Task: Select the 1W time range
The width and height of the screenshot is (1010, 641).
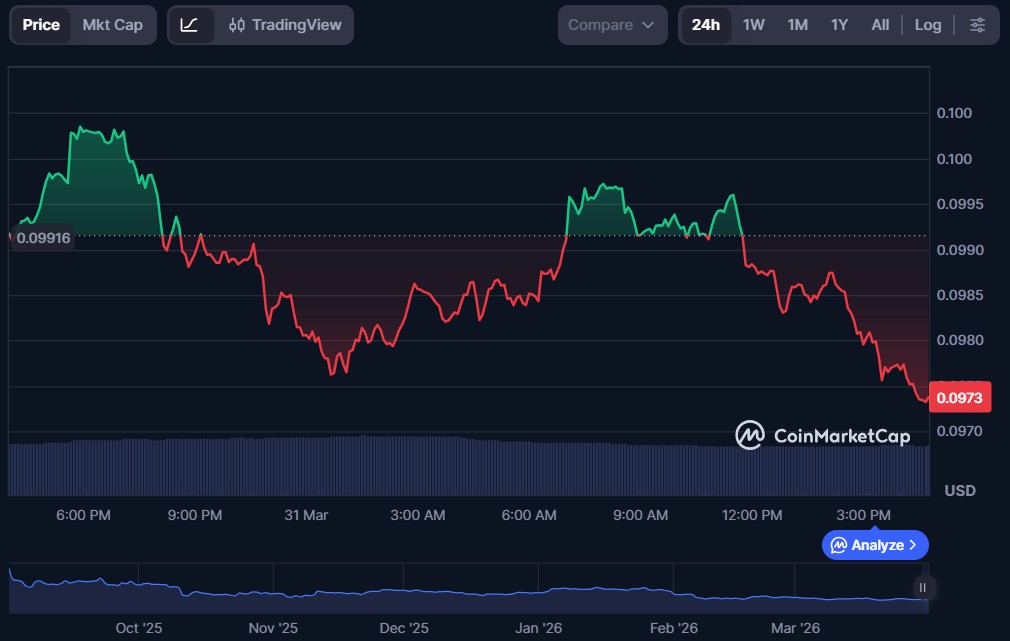Action: (754, 25)
